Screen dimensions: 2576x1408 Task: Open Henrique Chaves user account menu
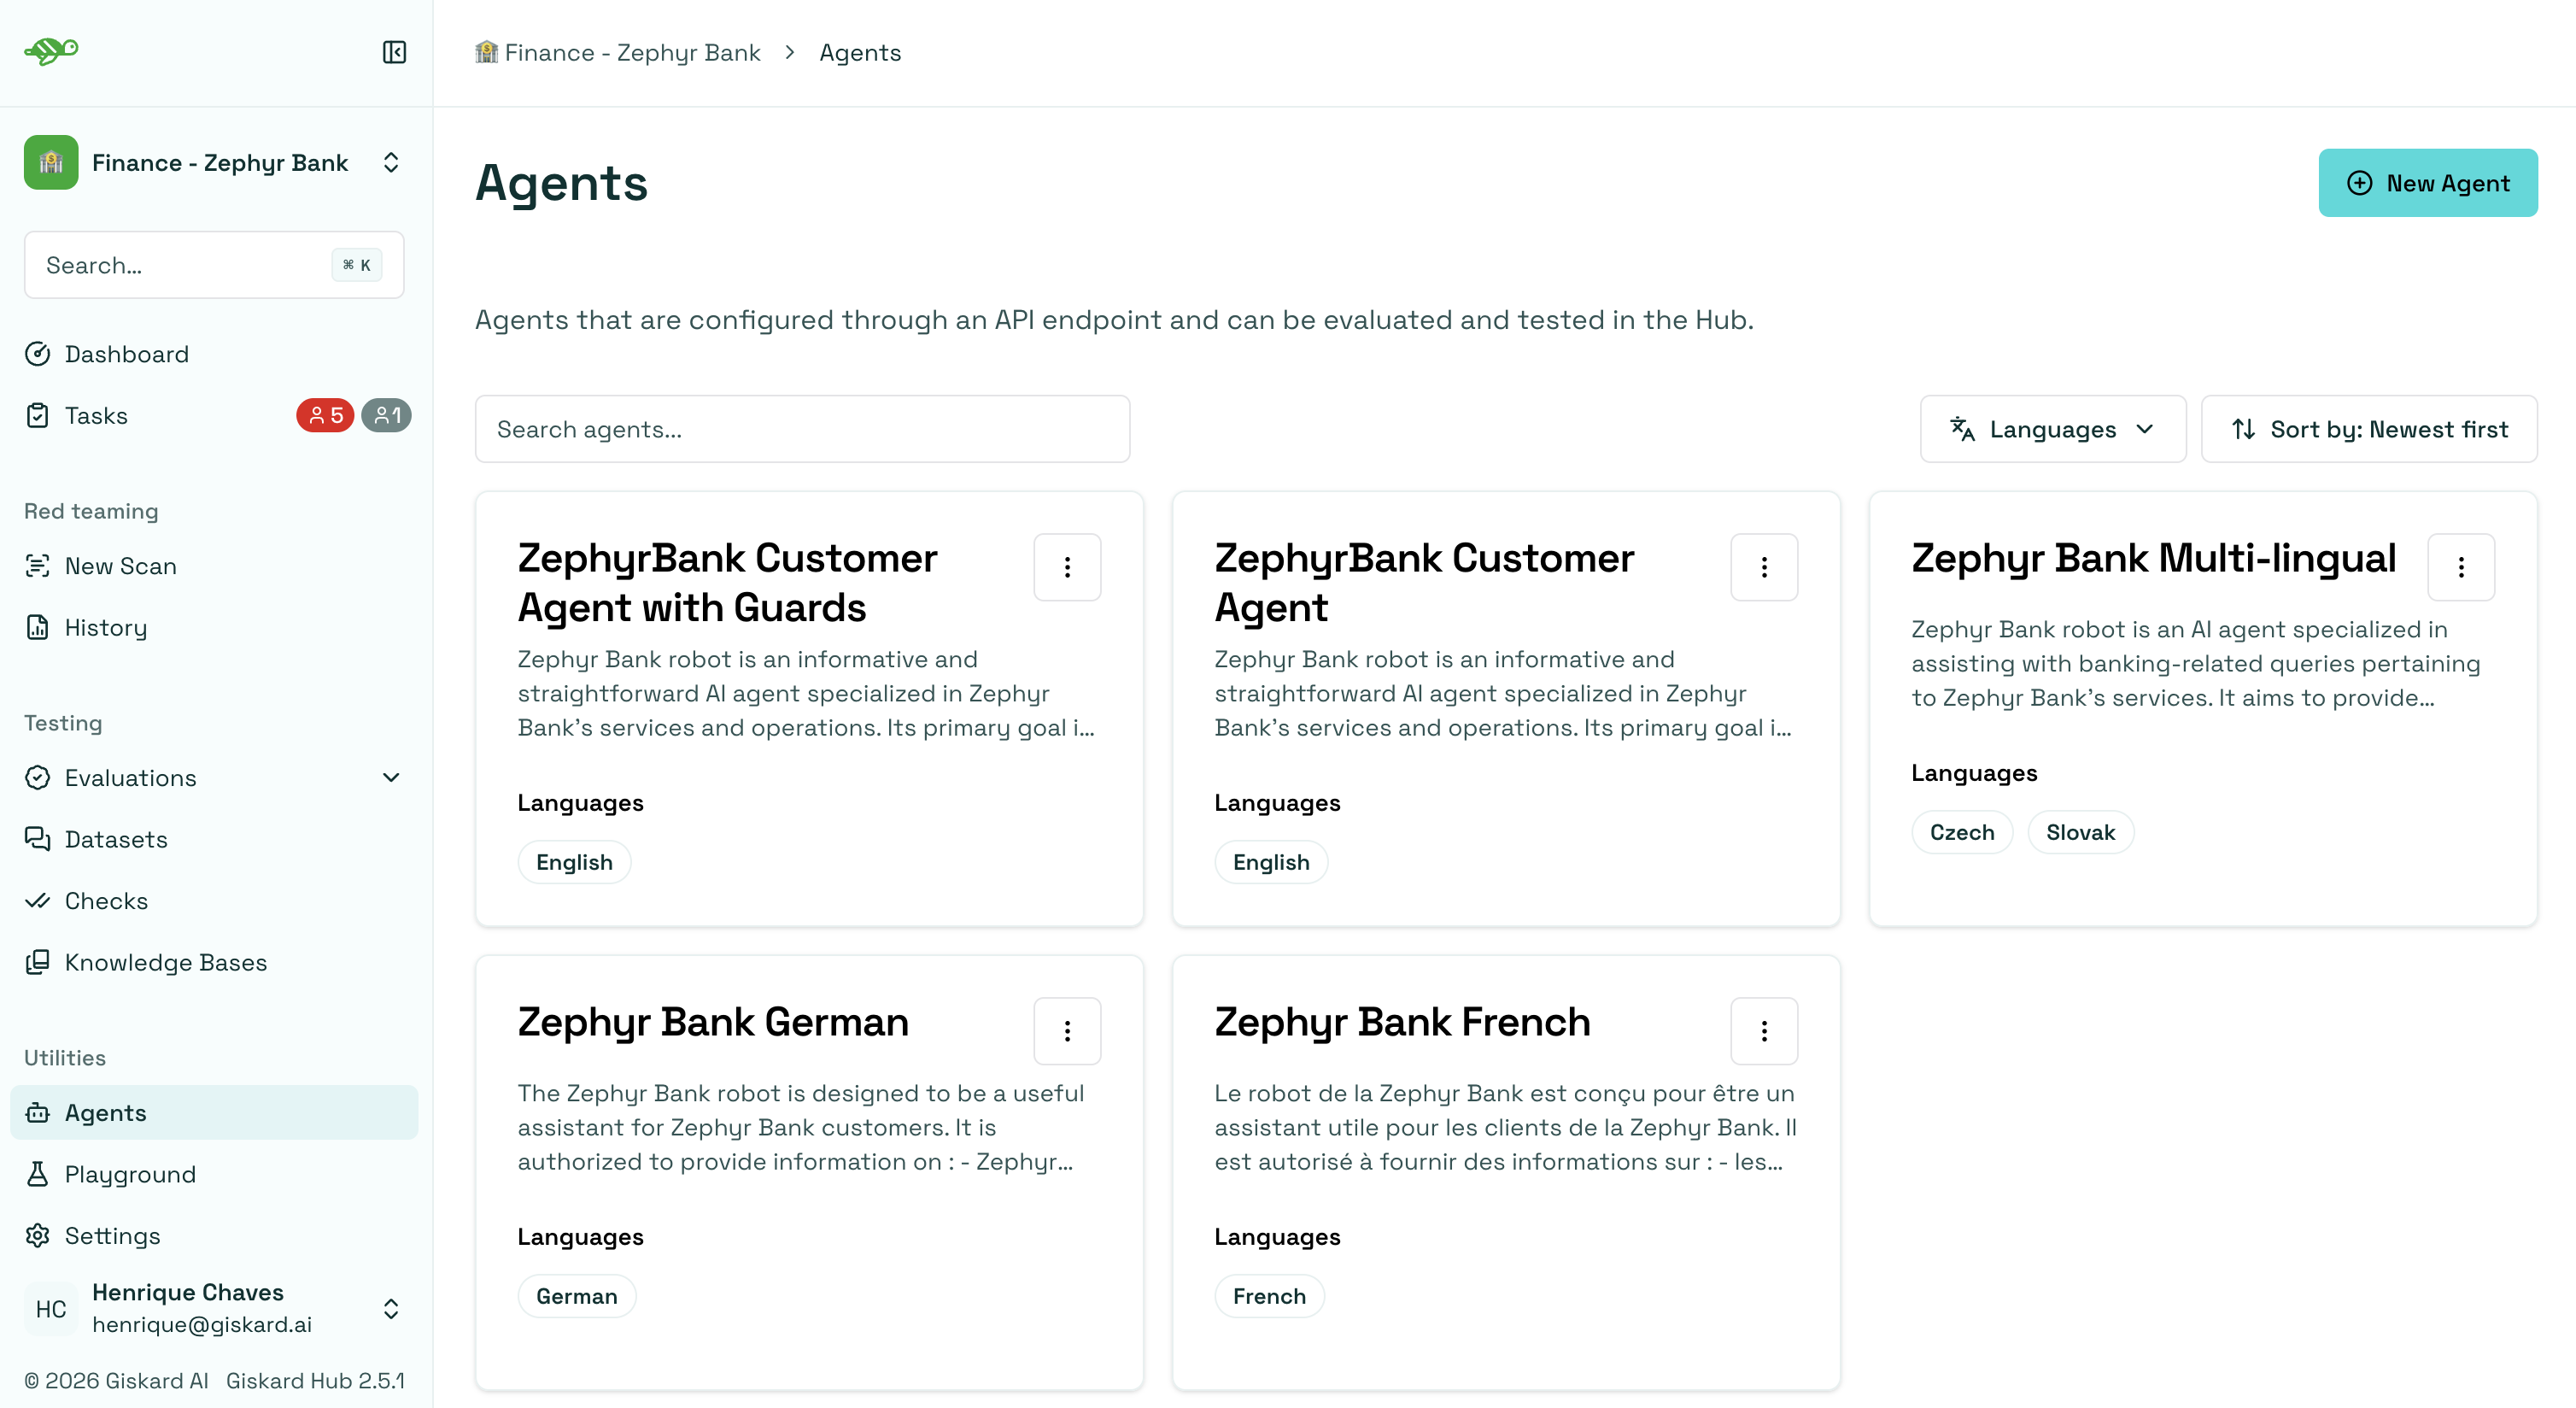click(214, 1308)
